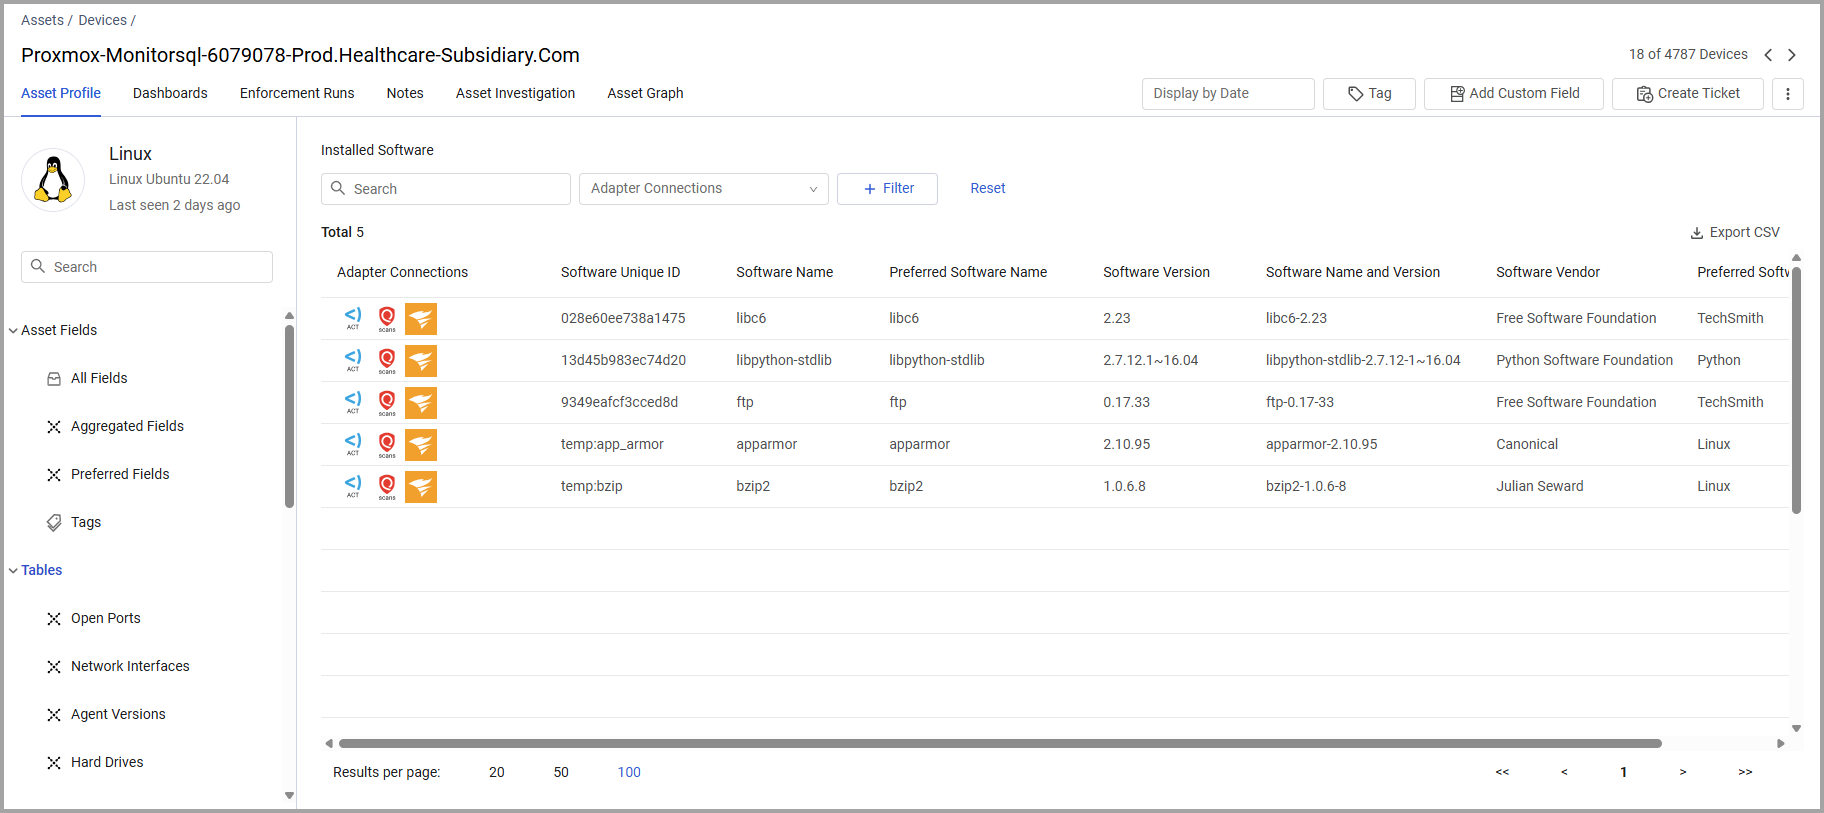Click the All Fields icon in sidebar
The width and height of the screenshot is (1824, 813).
54,378
